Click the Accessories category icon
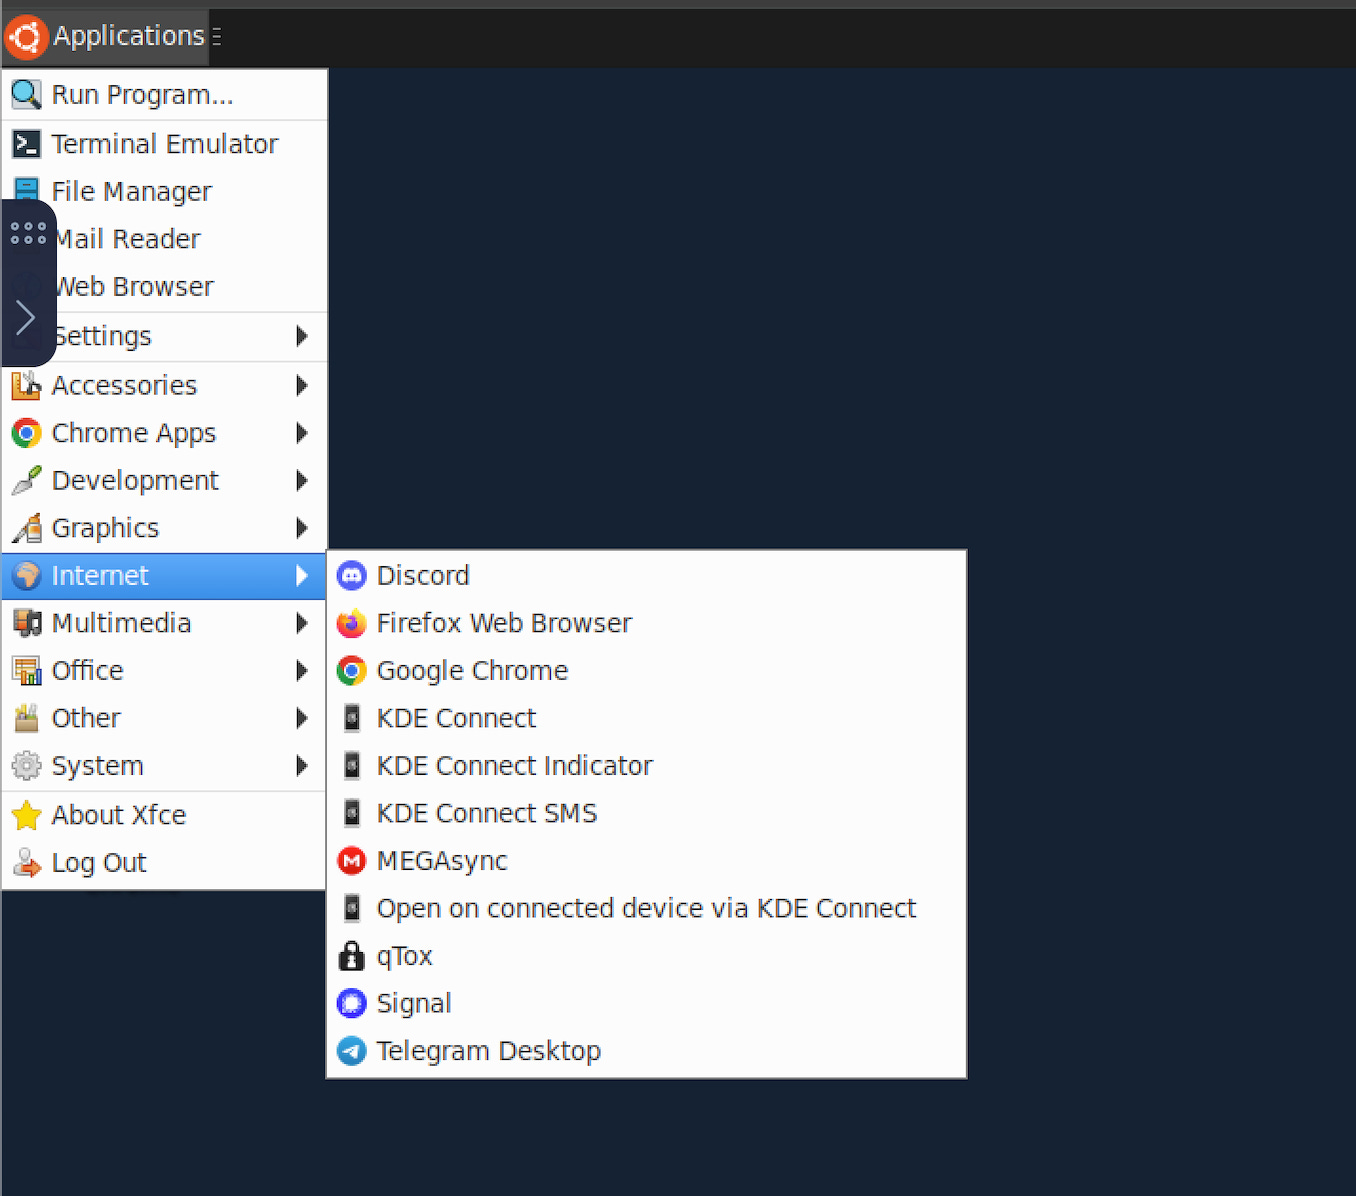 [26, 385]
